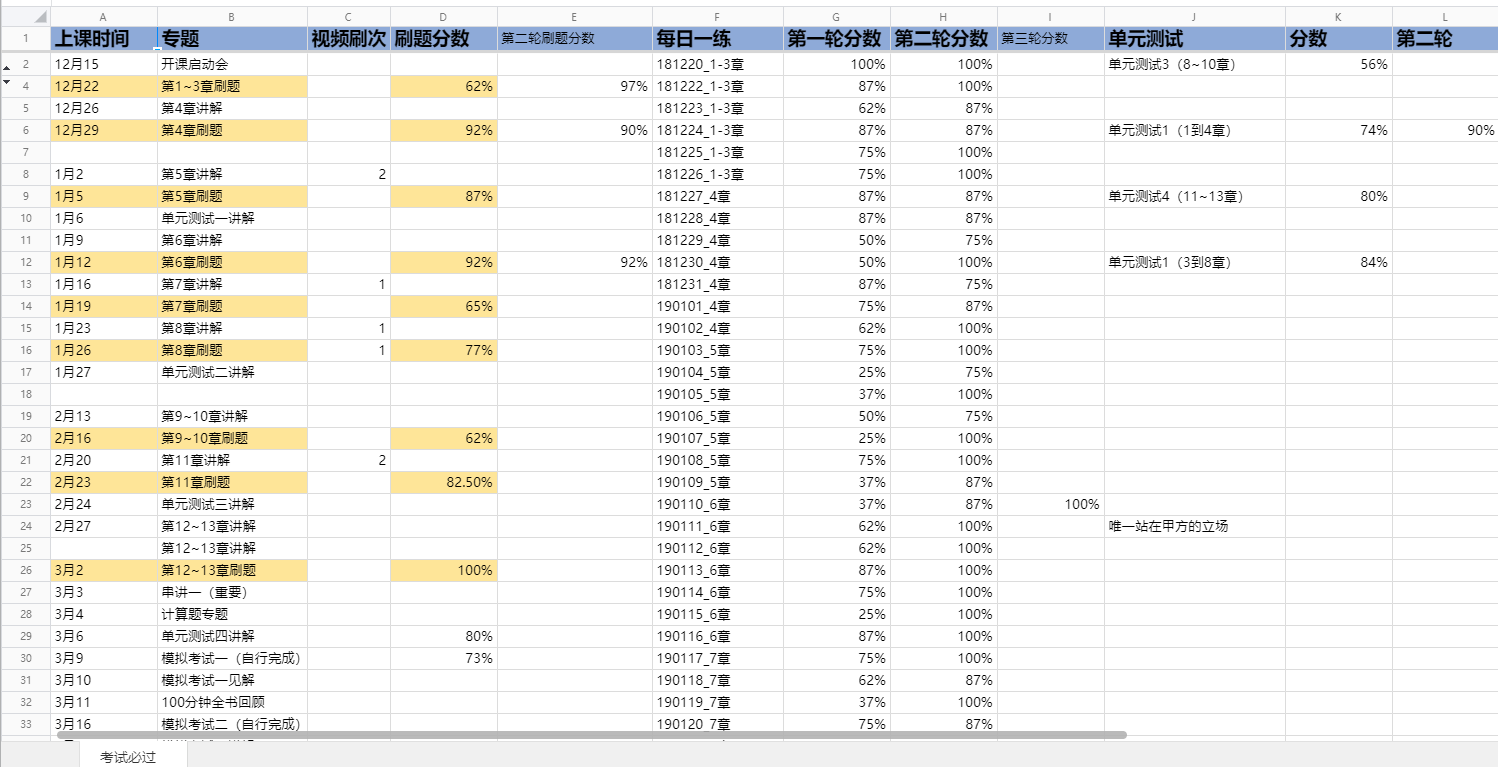Select the 第4章讲解 cell

click(x=232, y=108)
